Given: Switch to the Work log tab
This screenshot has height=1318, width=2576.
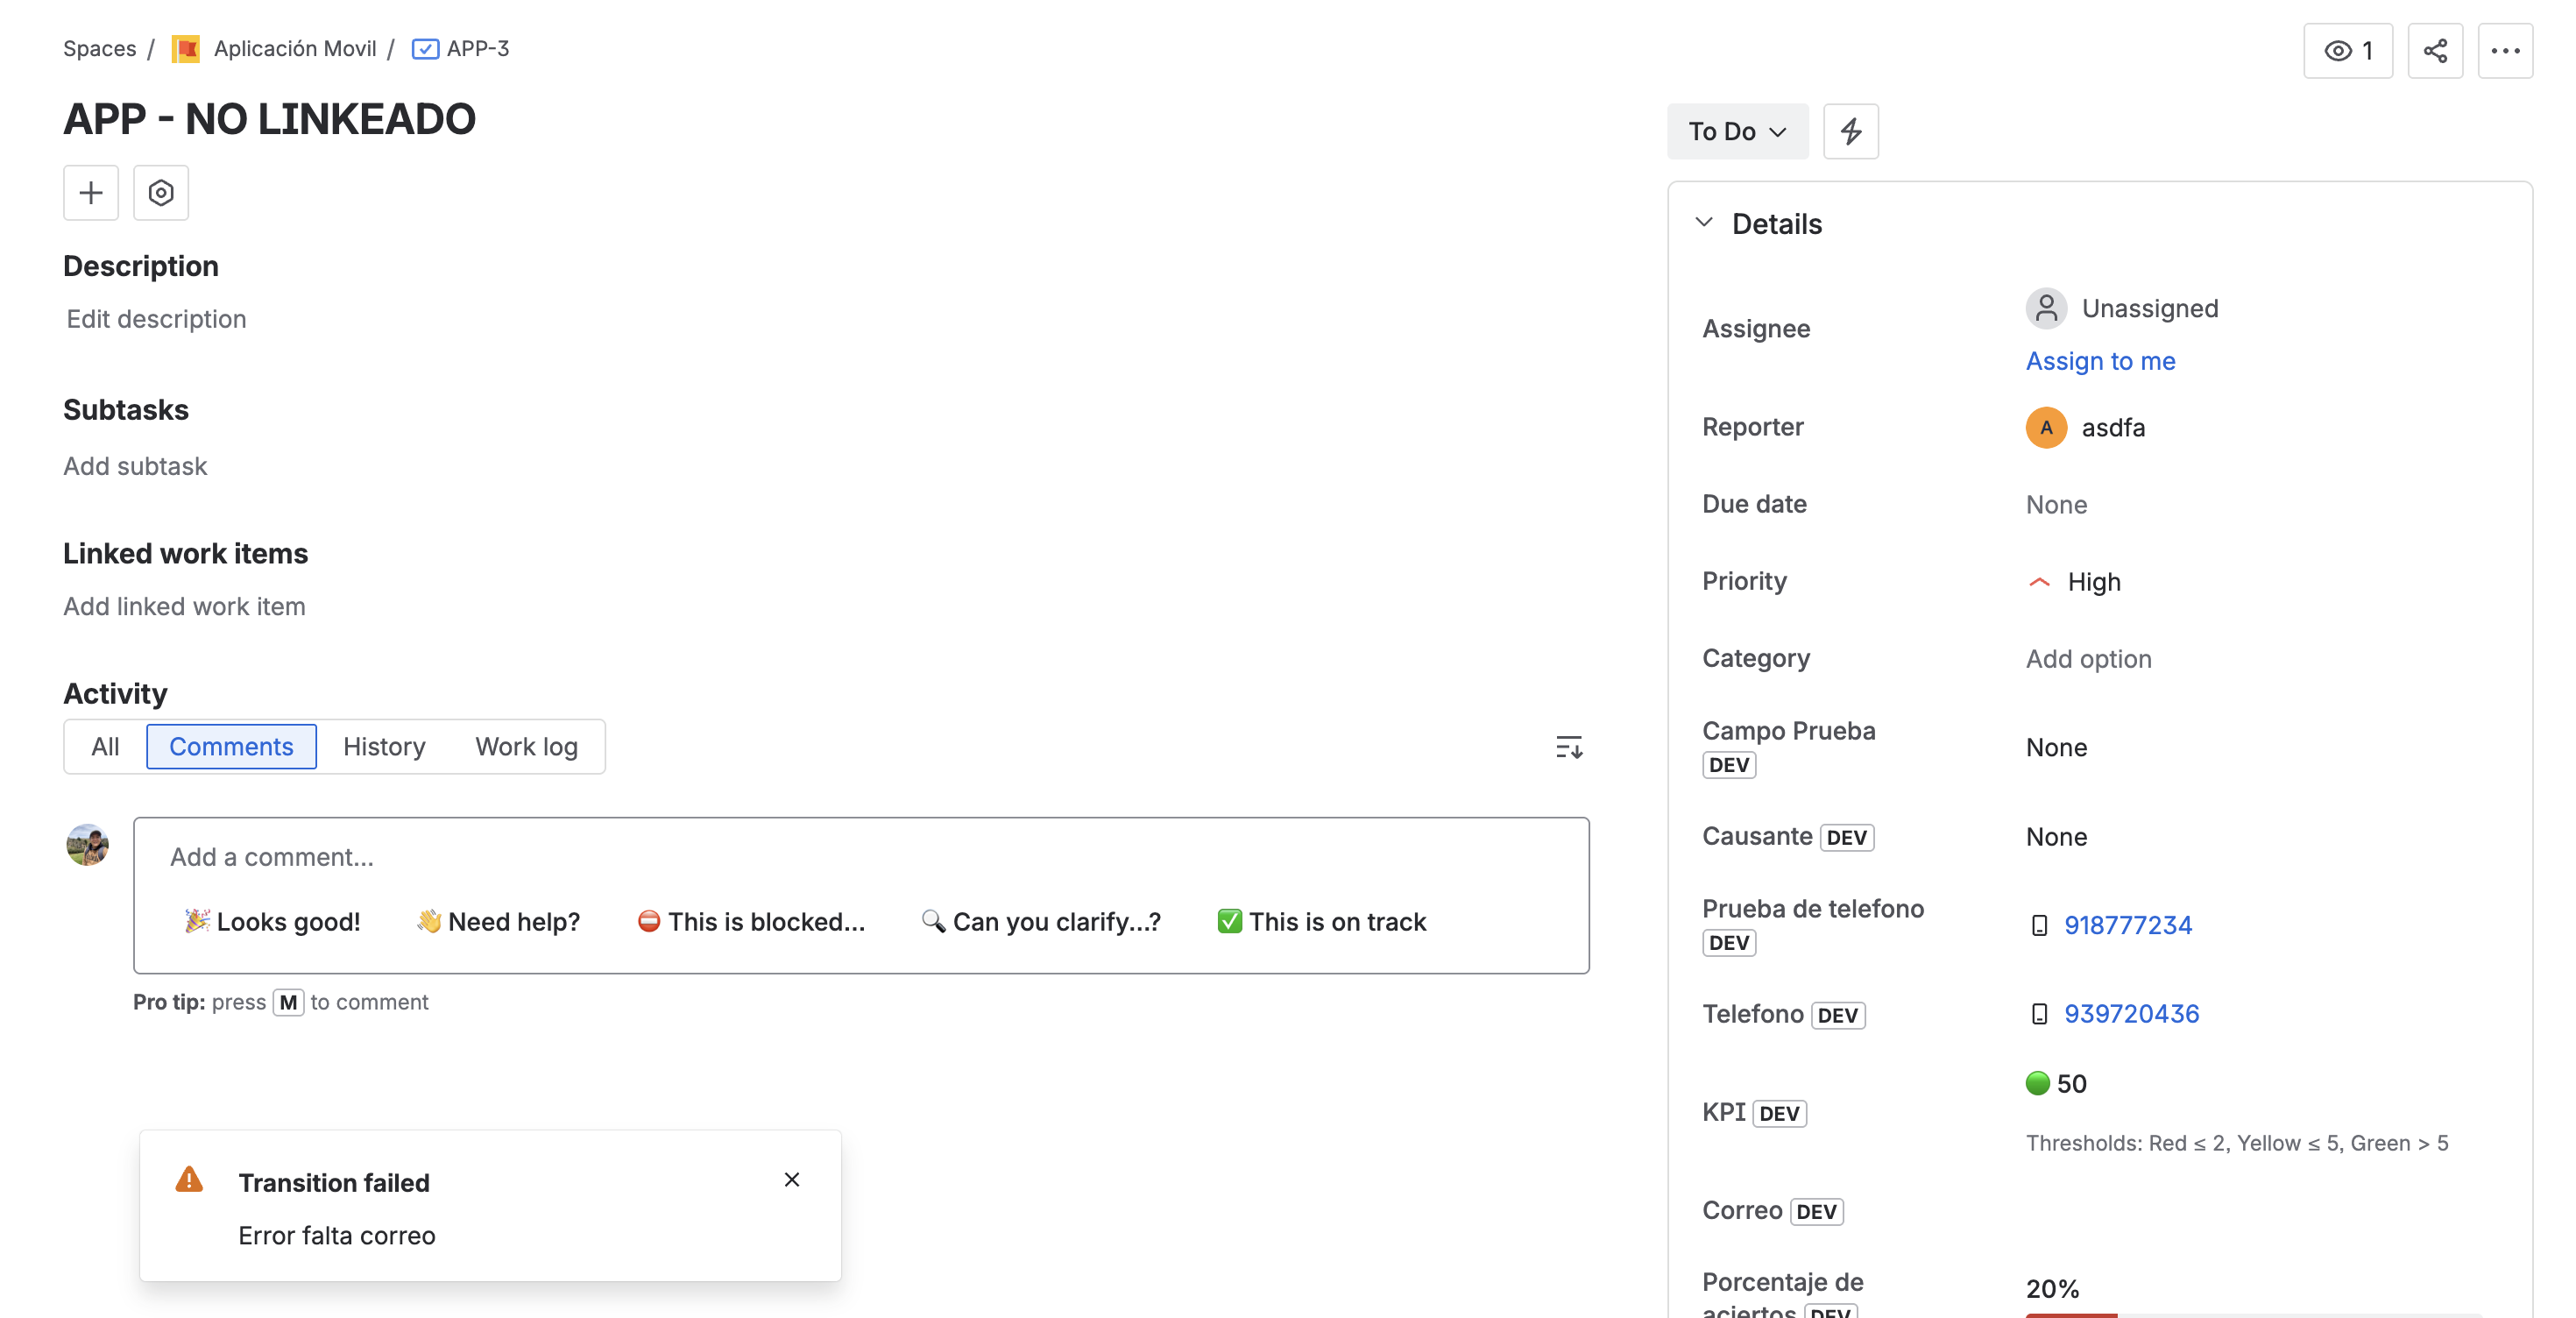Looking at the screenshot, I should (x=526, y=747).
